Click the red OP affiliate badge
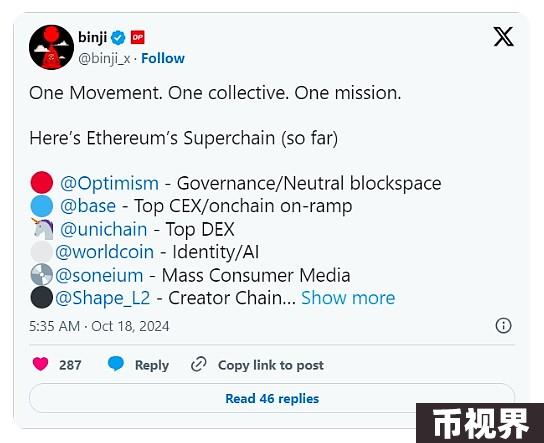Image resolution: width=544 pixels, height=443 pixels. tap(137, 37)
